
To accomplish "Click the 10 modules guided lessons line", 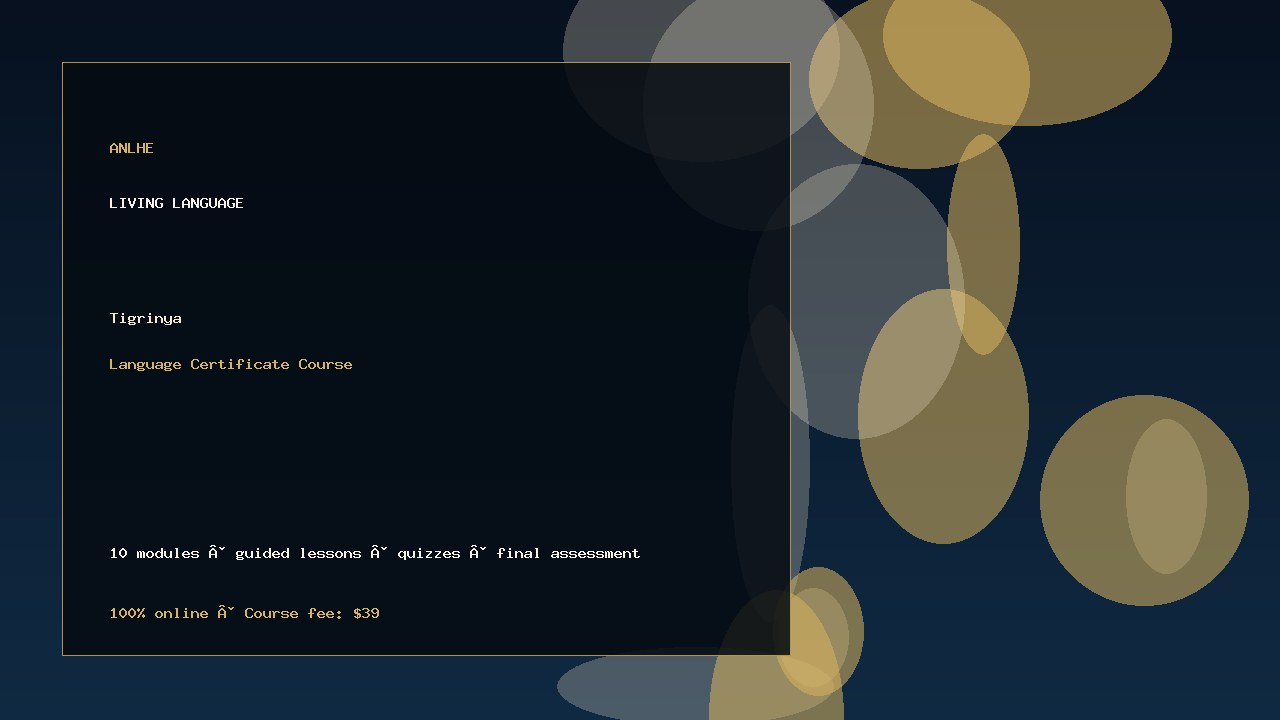I will point(375,553).
